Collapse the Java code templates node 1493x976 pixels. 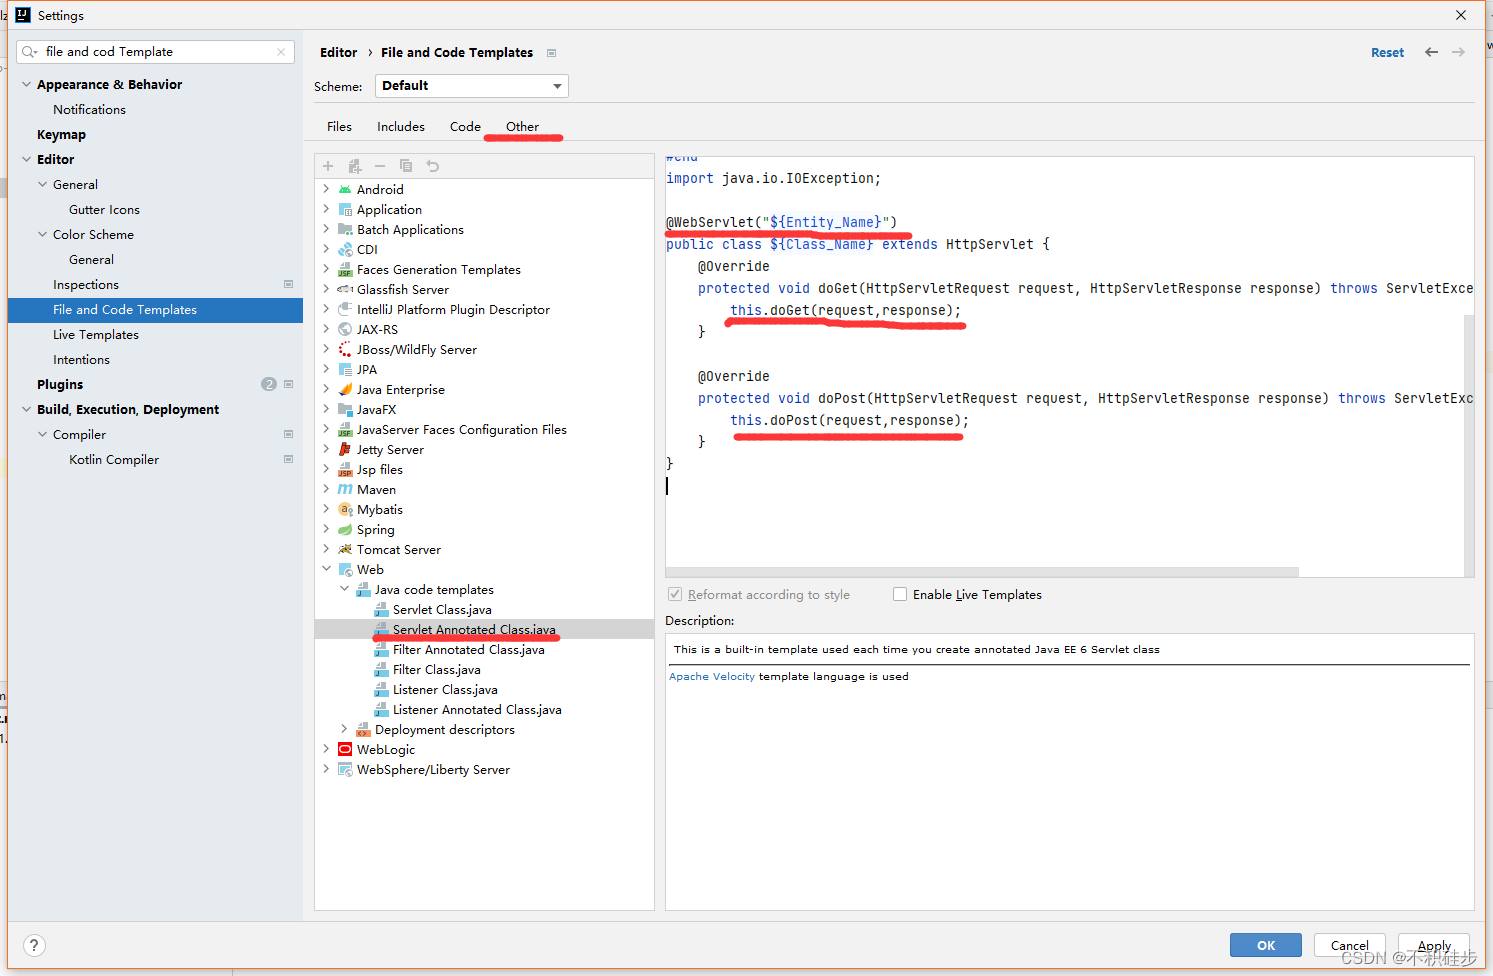(x=344, y=589)
